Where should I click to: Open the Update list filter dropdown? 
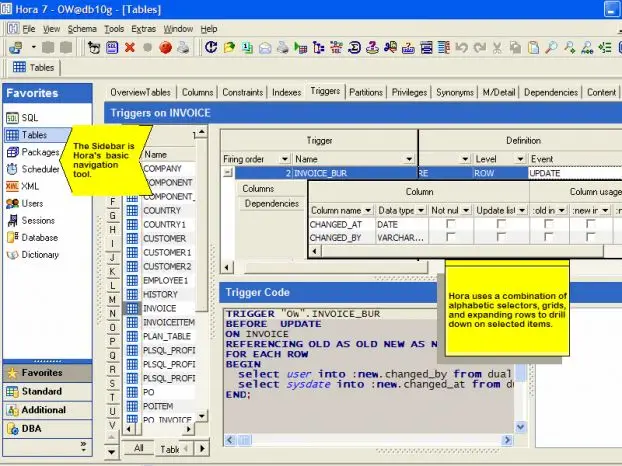click(522, 210)
